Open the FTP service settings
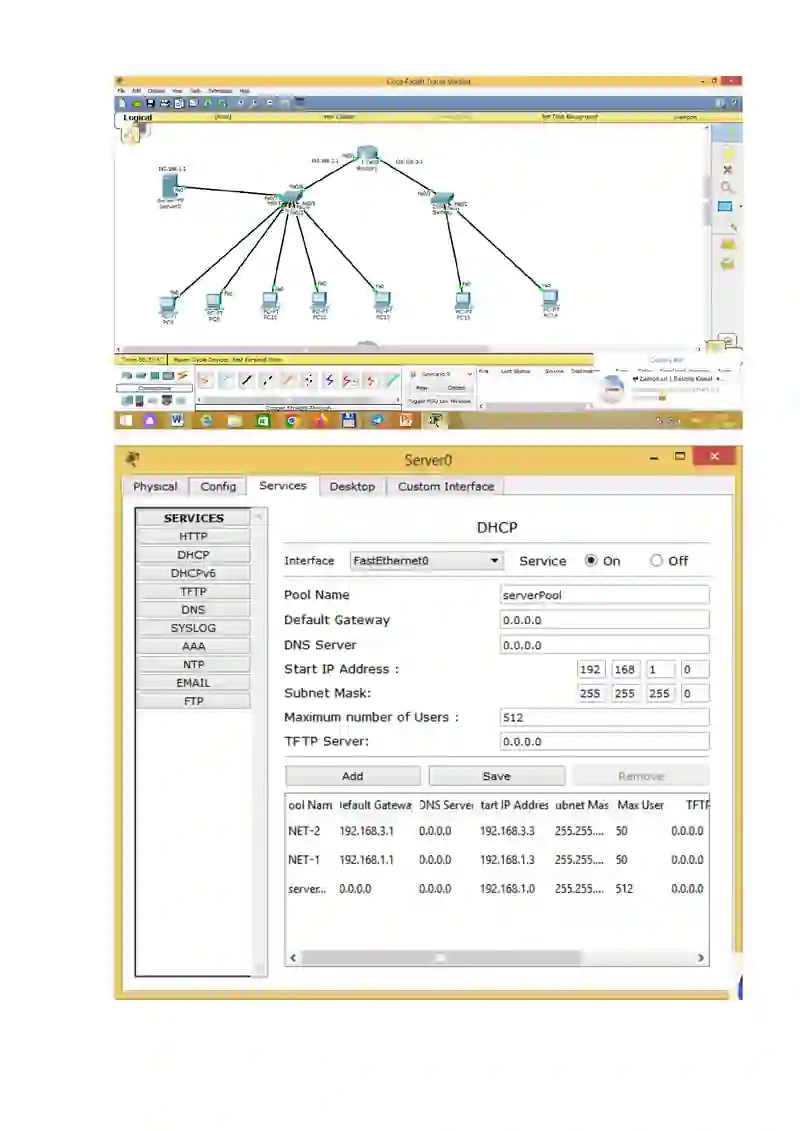800x1131 pixels. [193, 701]
